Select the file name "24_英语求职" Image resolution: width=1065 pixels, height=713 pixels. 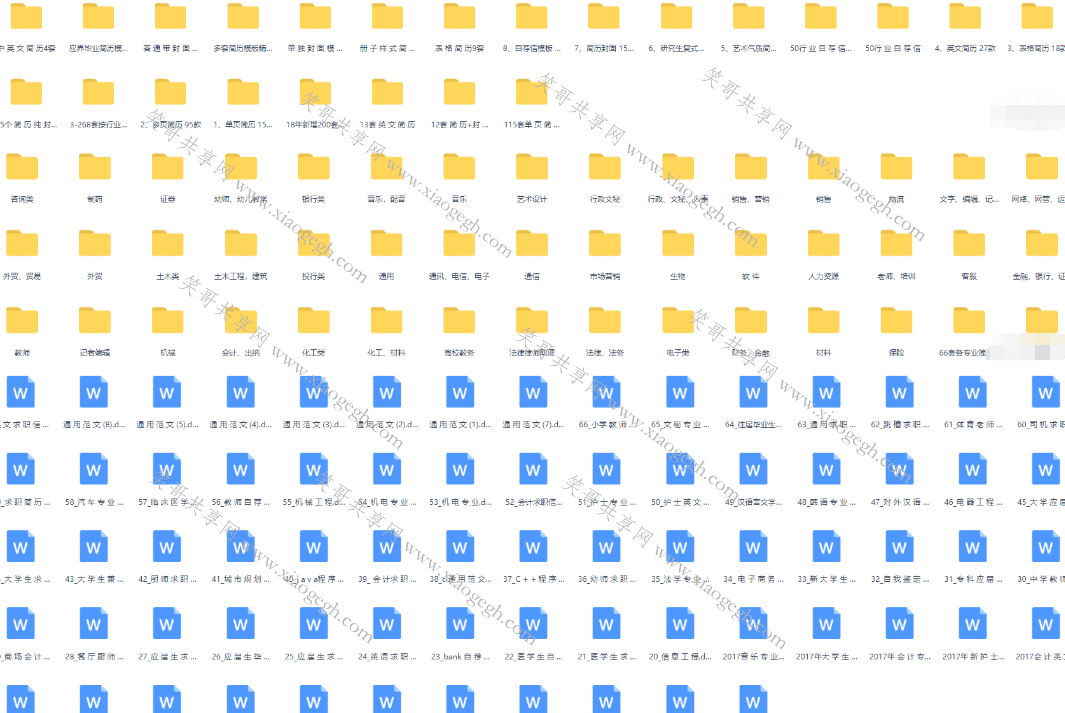[386, 657]
